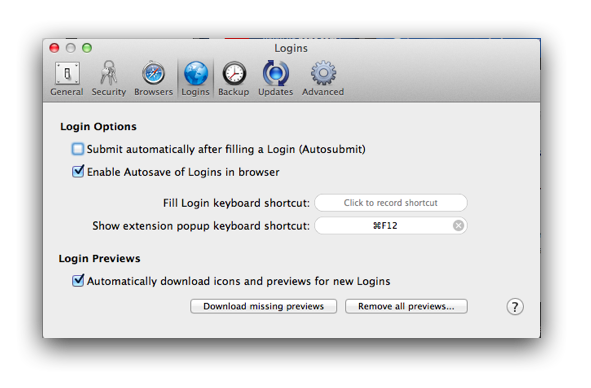Click the Fill Login keyboard shortcut label
Image resolution: width=591 pixels, height=388 pixels.
[236, 203]
